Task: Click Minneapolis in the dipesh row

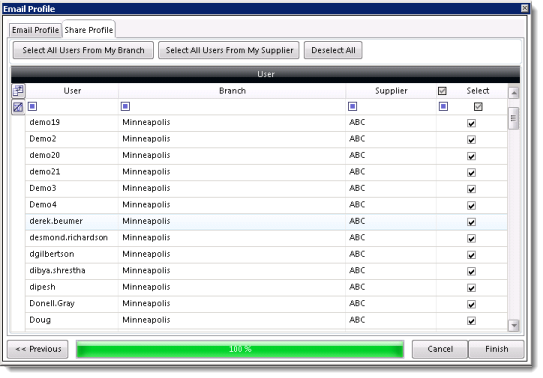Action: pos(146,287)
